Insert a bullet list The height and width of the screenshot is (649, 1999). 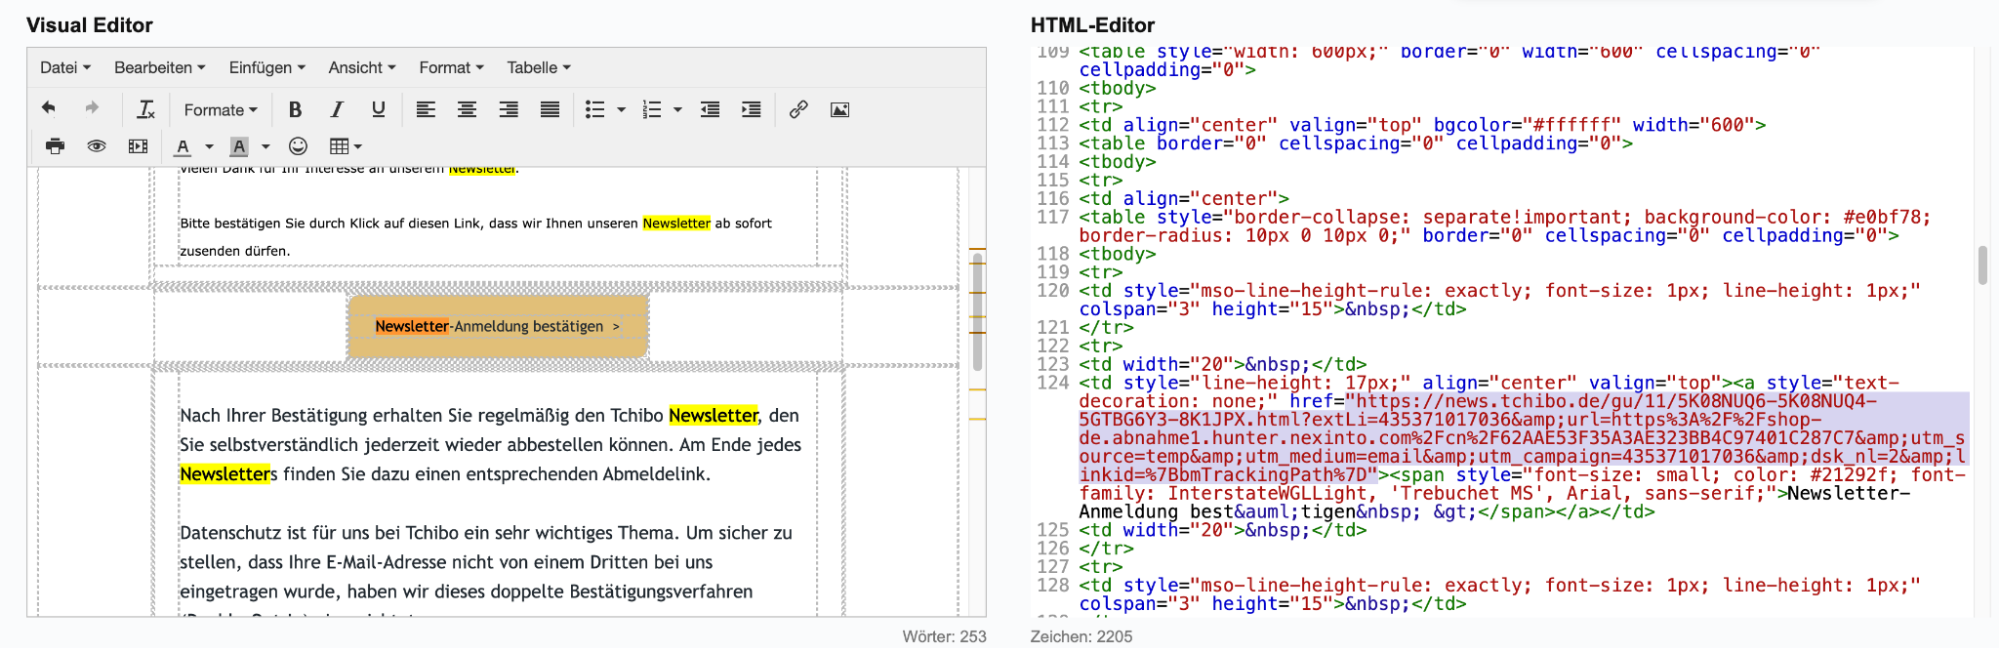595,109
